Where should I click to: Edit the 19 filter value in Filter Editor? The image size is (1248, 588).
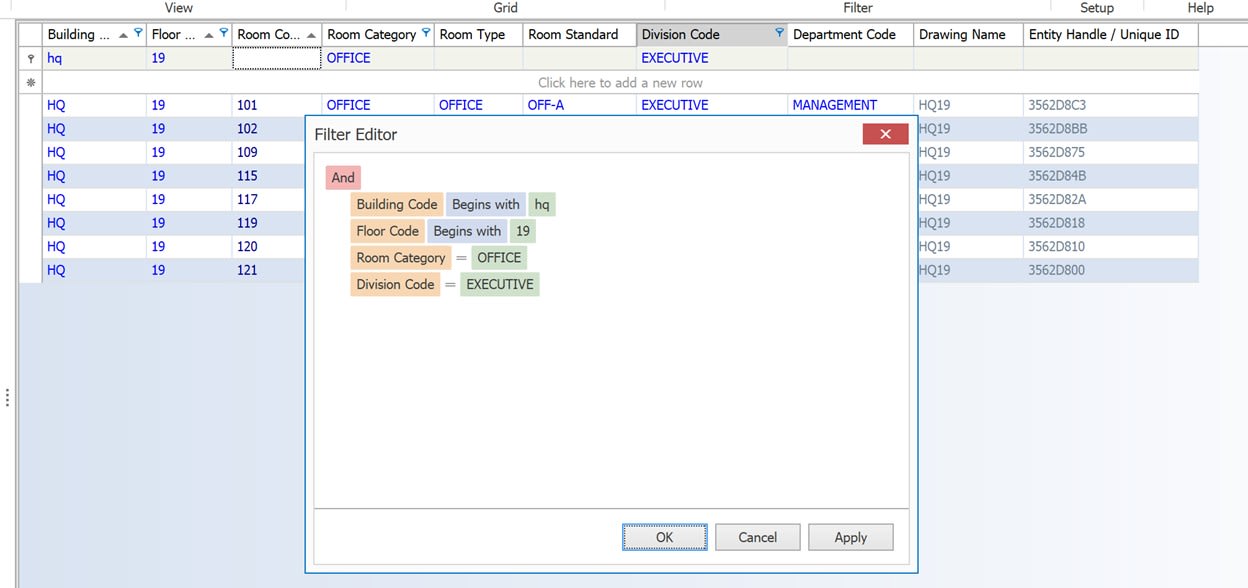pos(522,231)
